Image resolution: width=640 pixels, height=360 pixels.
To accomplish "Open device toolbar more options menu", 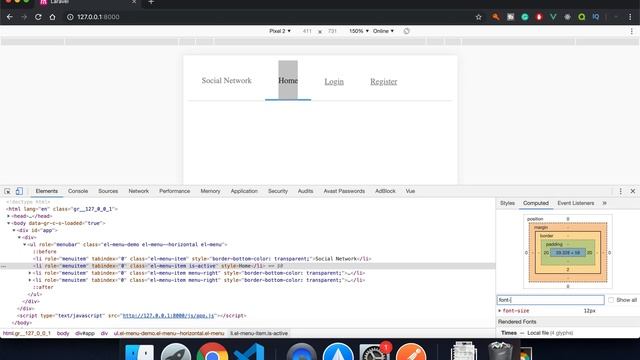I will 631,31.
